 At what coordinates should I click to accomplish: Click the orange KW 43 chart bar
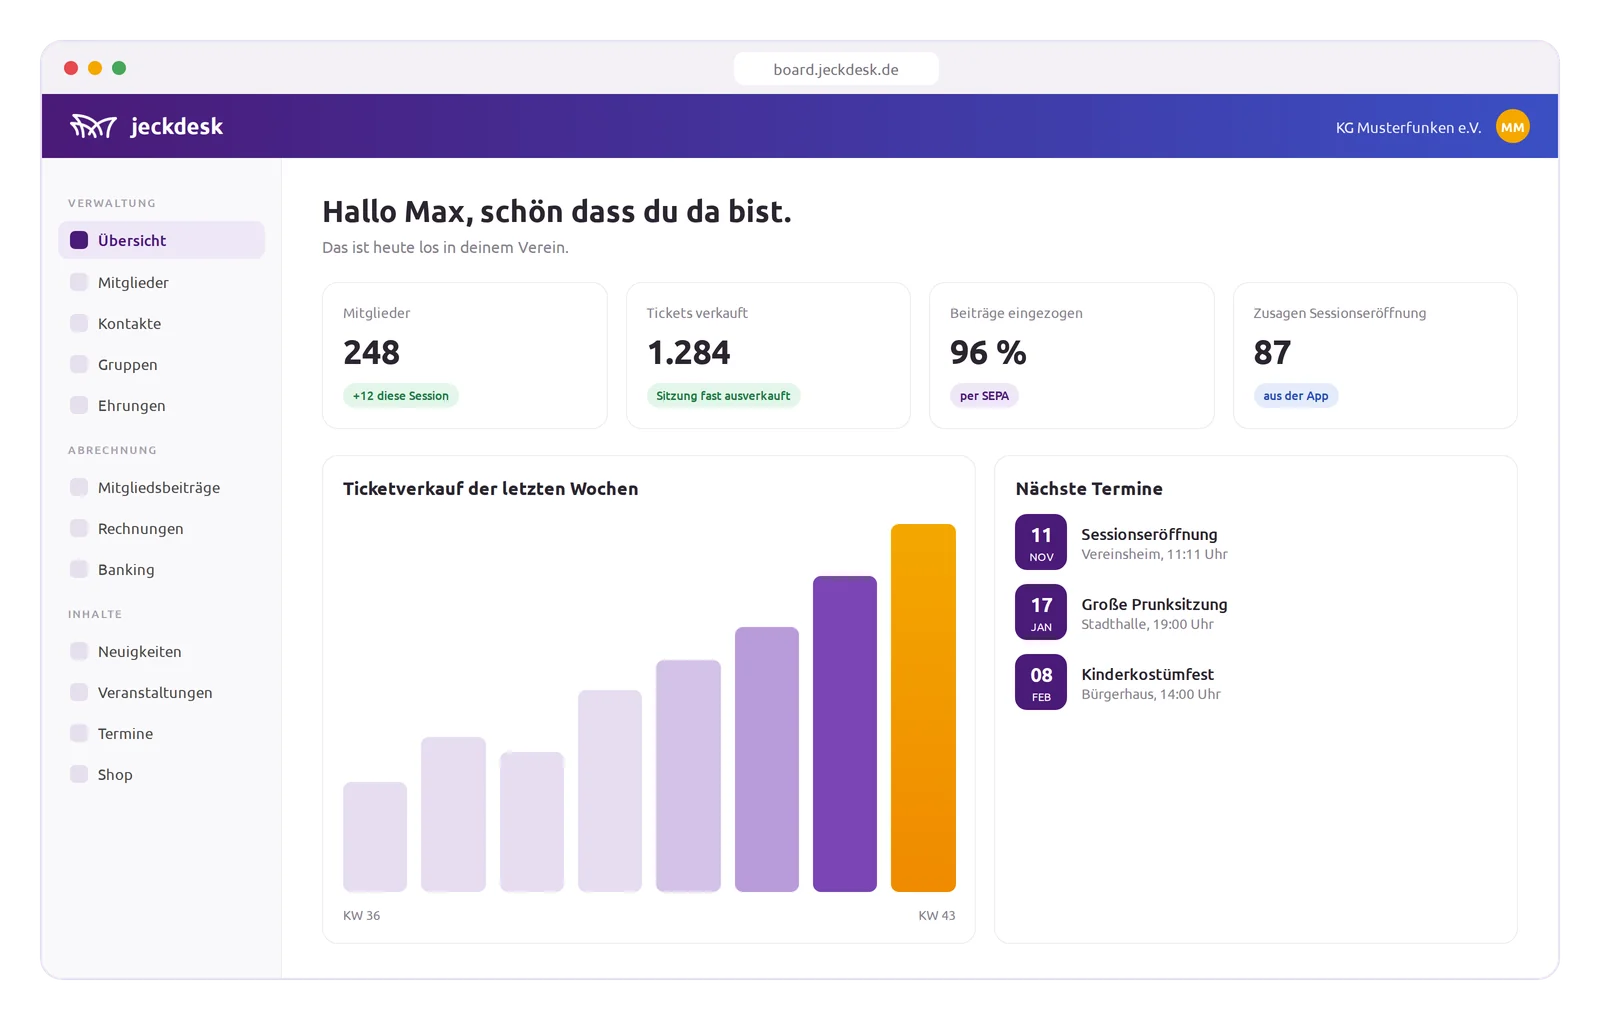click(x=923, y=708)
